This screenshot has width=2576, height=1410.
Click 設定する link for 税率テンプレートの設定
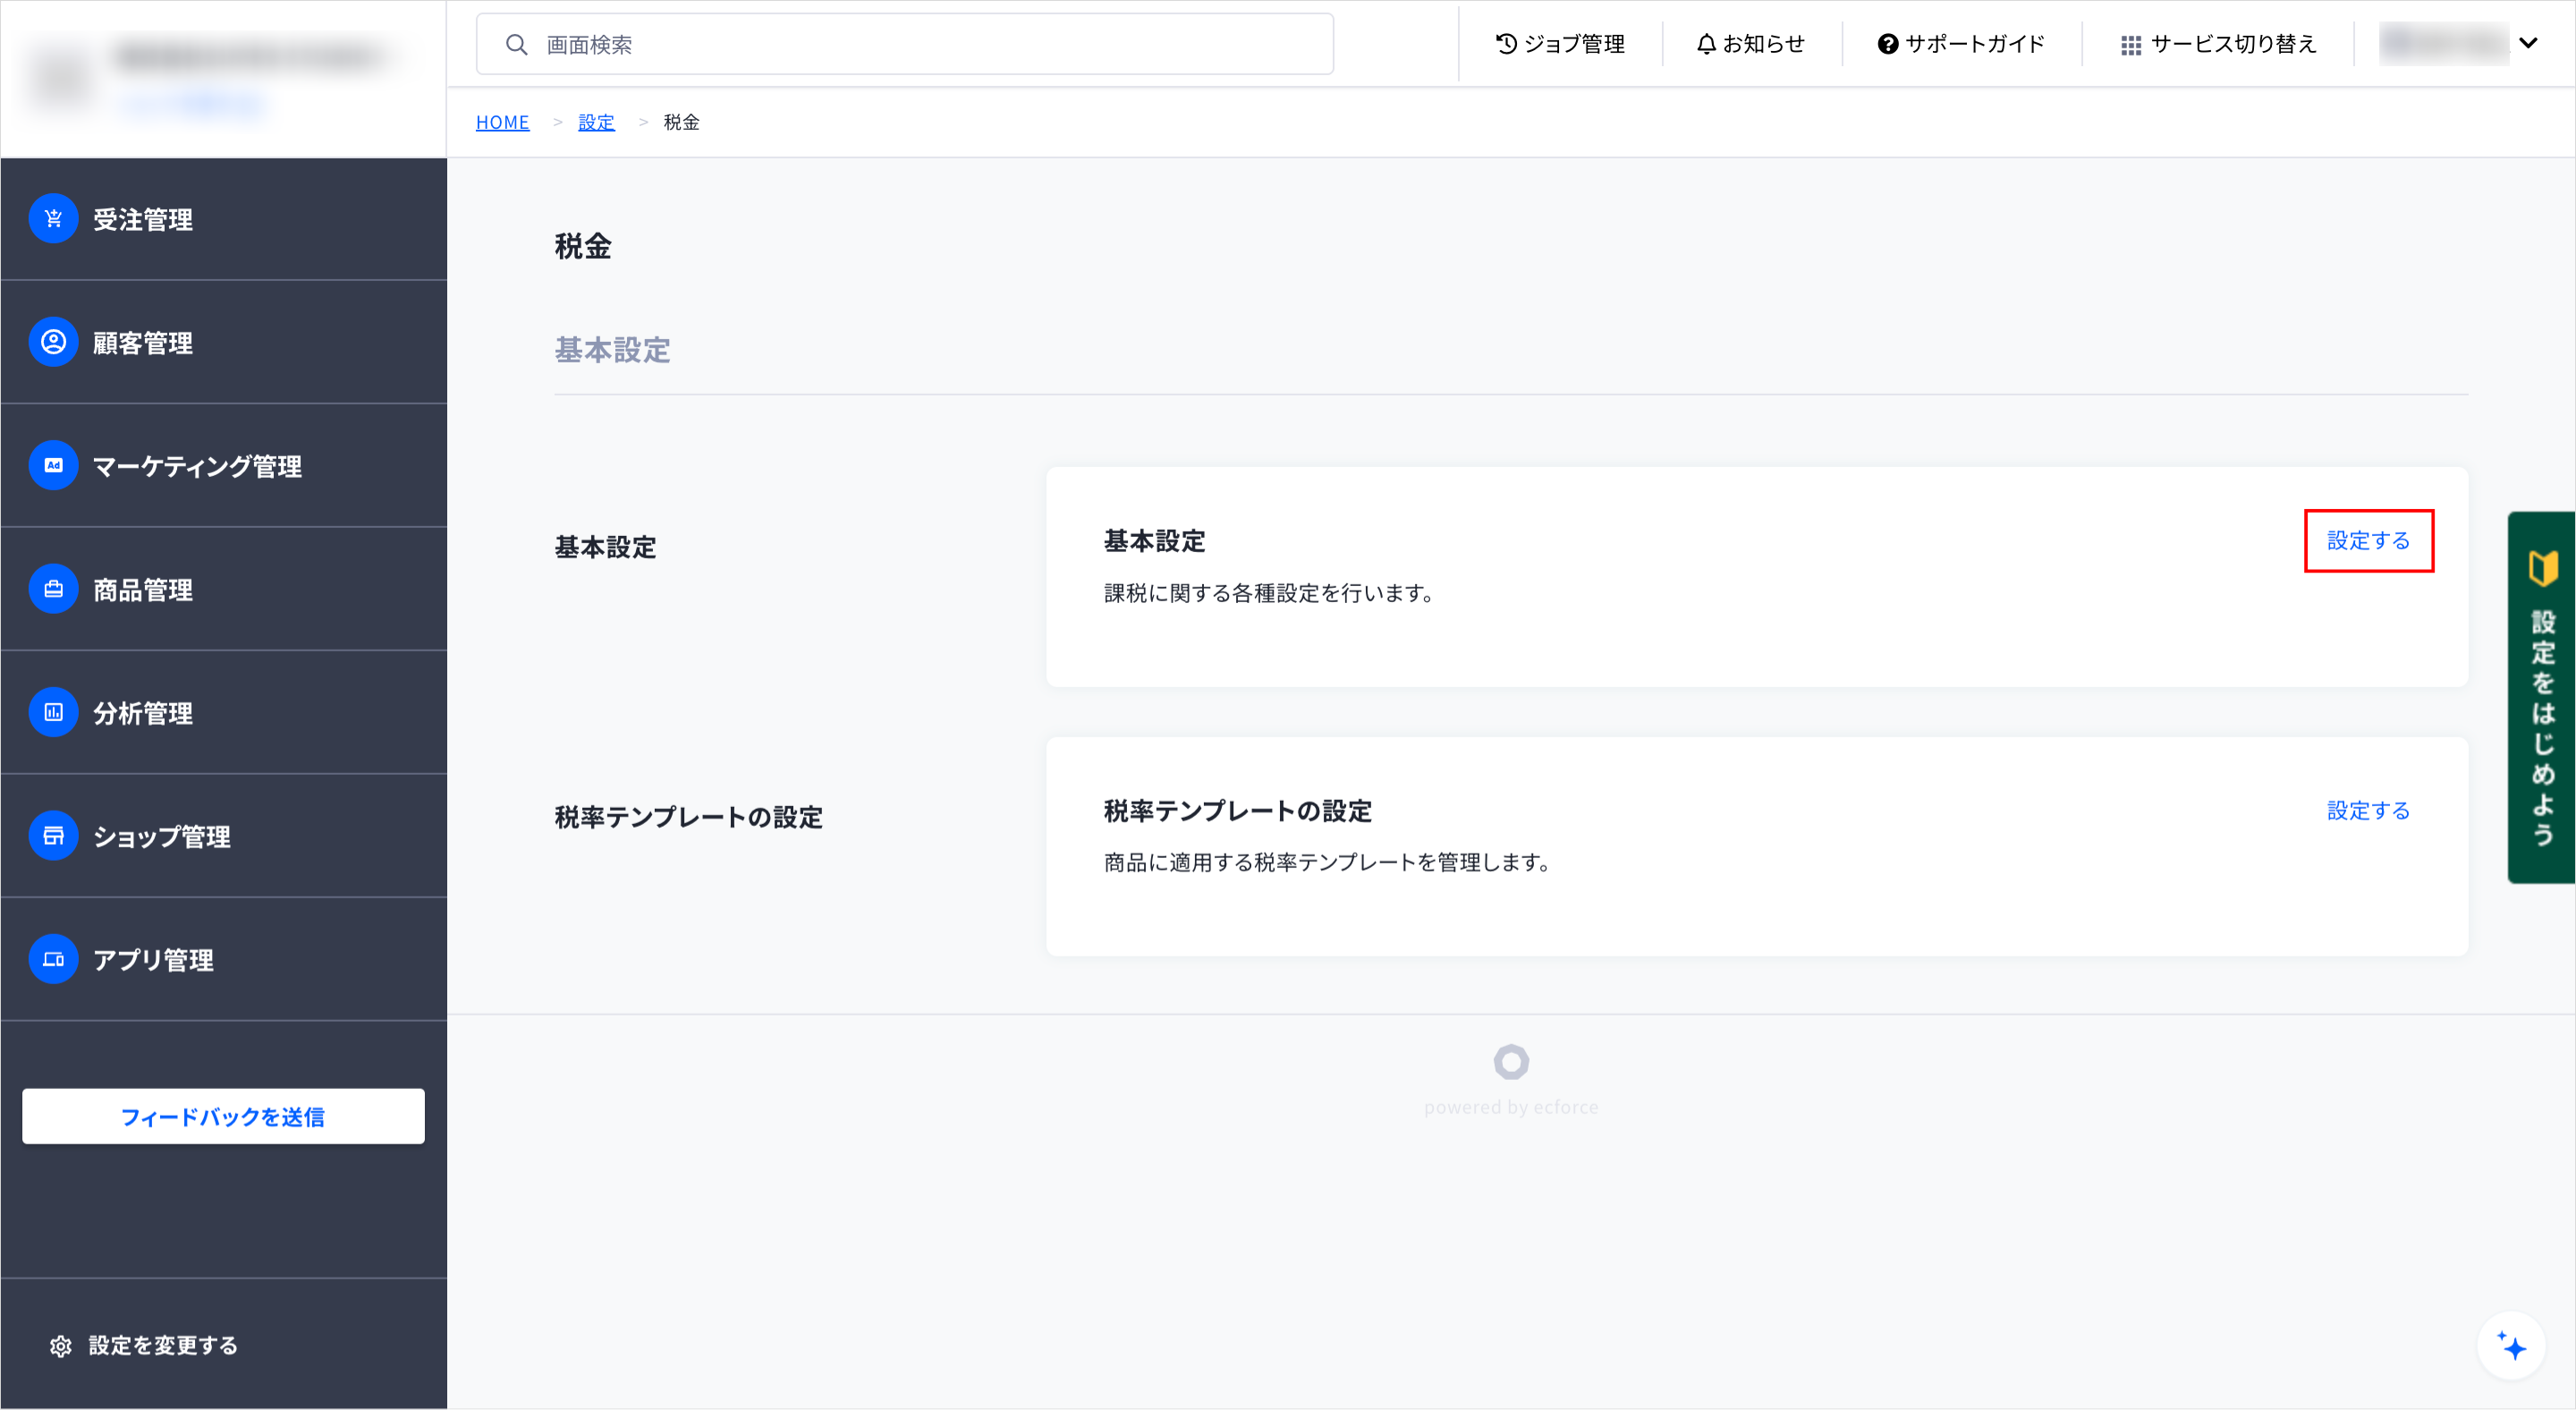click(x=2367, y=811)
